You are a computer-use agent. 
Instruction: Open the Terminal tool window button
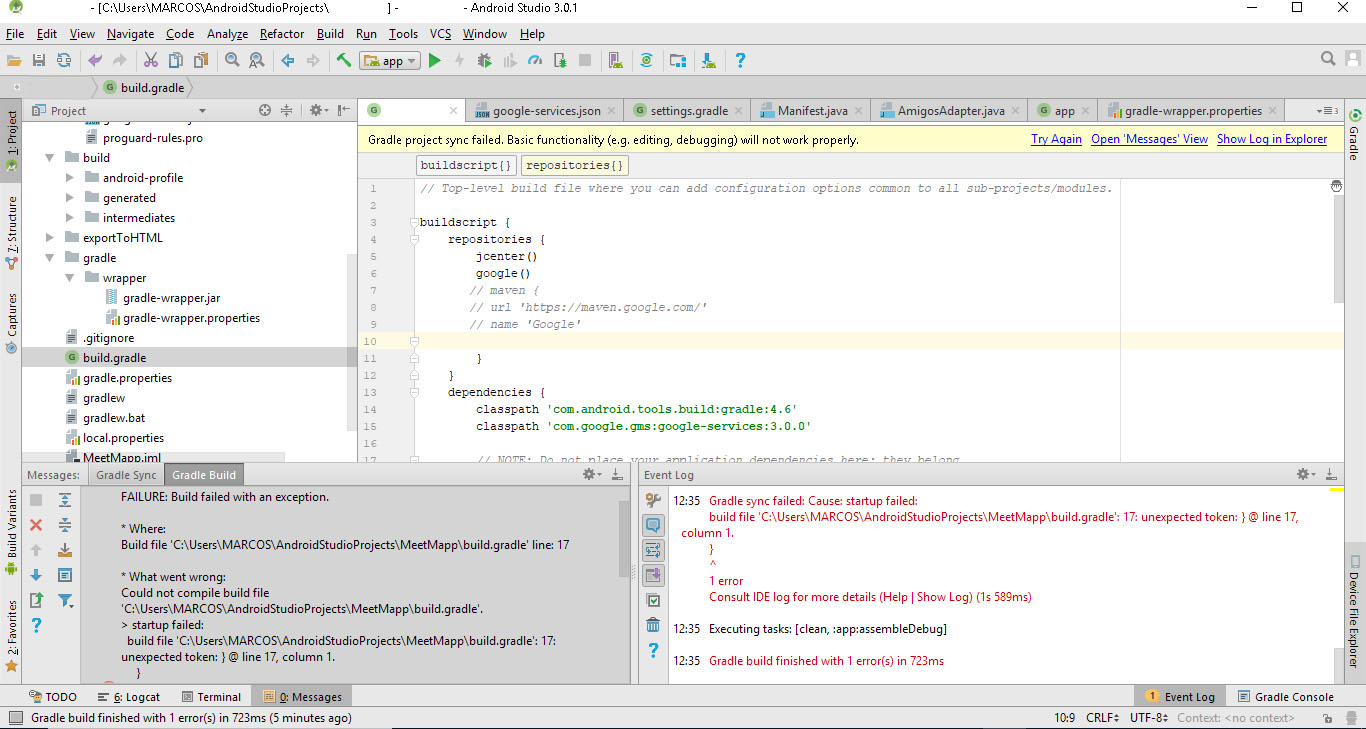click(211, 697)
